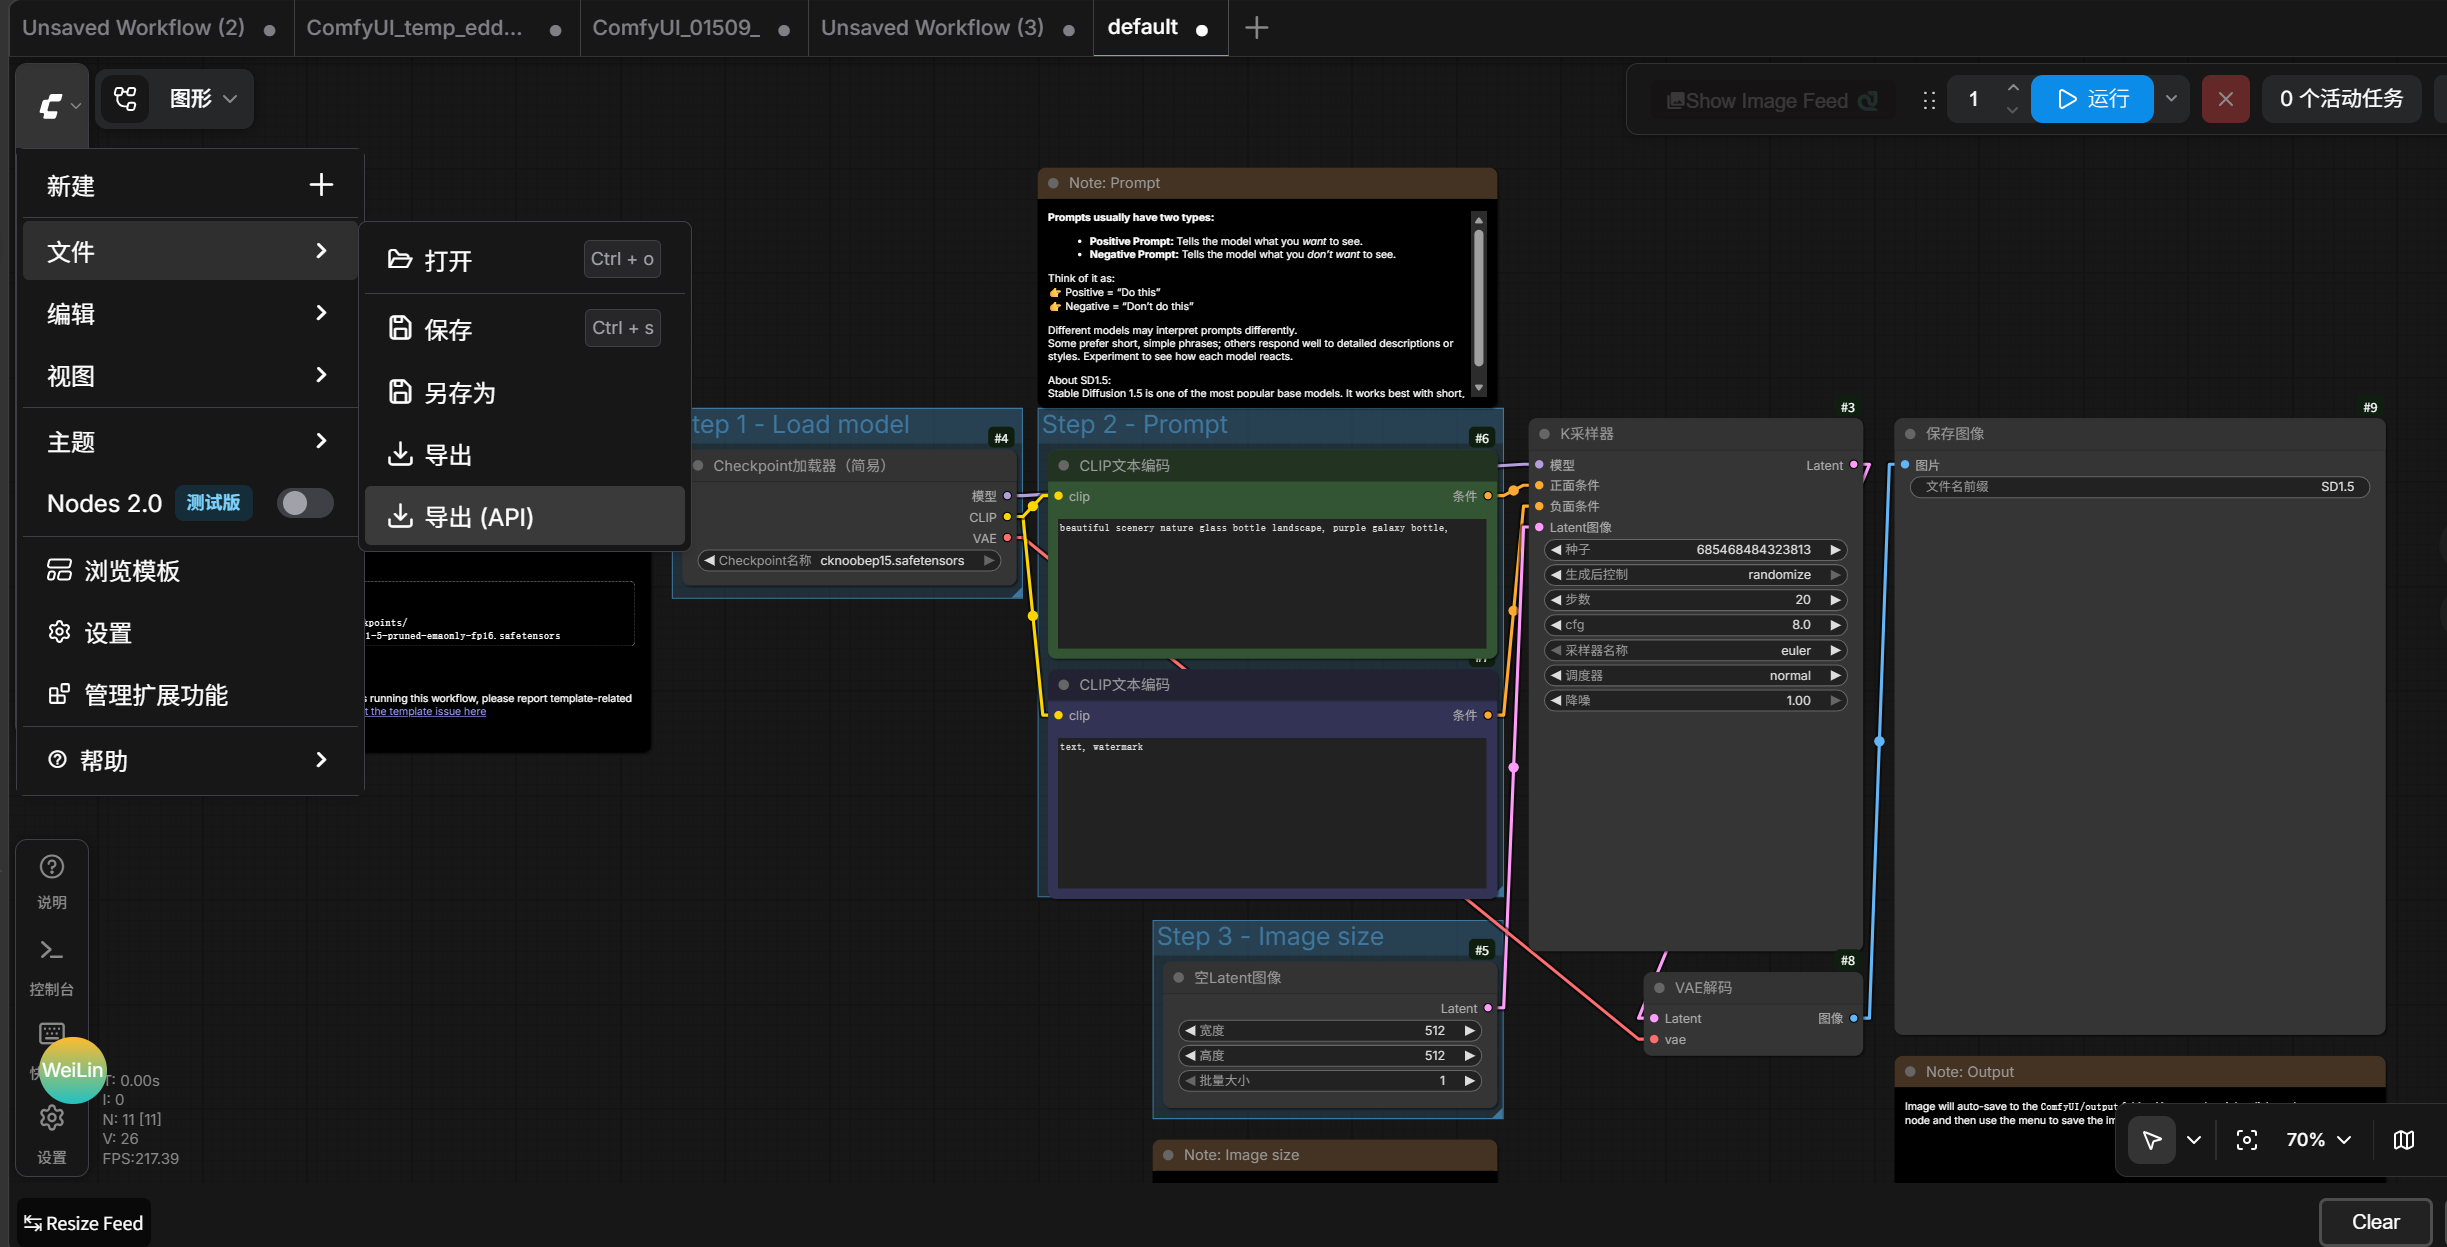
Task: Click the help question-mark sidebar icon
Action: 51,867
